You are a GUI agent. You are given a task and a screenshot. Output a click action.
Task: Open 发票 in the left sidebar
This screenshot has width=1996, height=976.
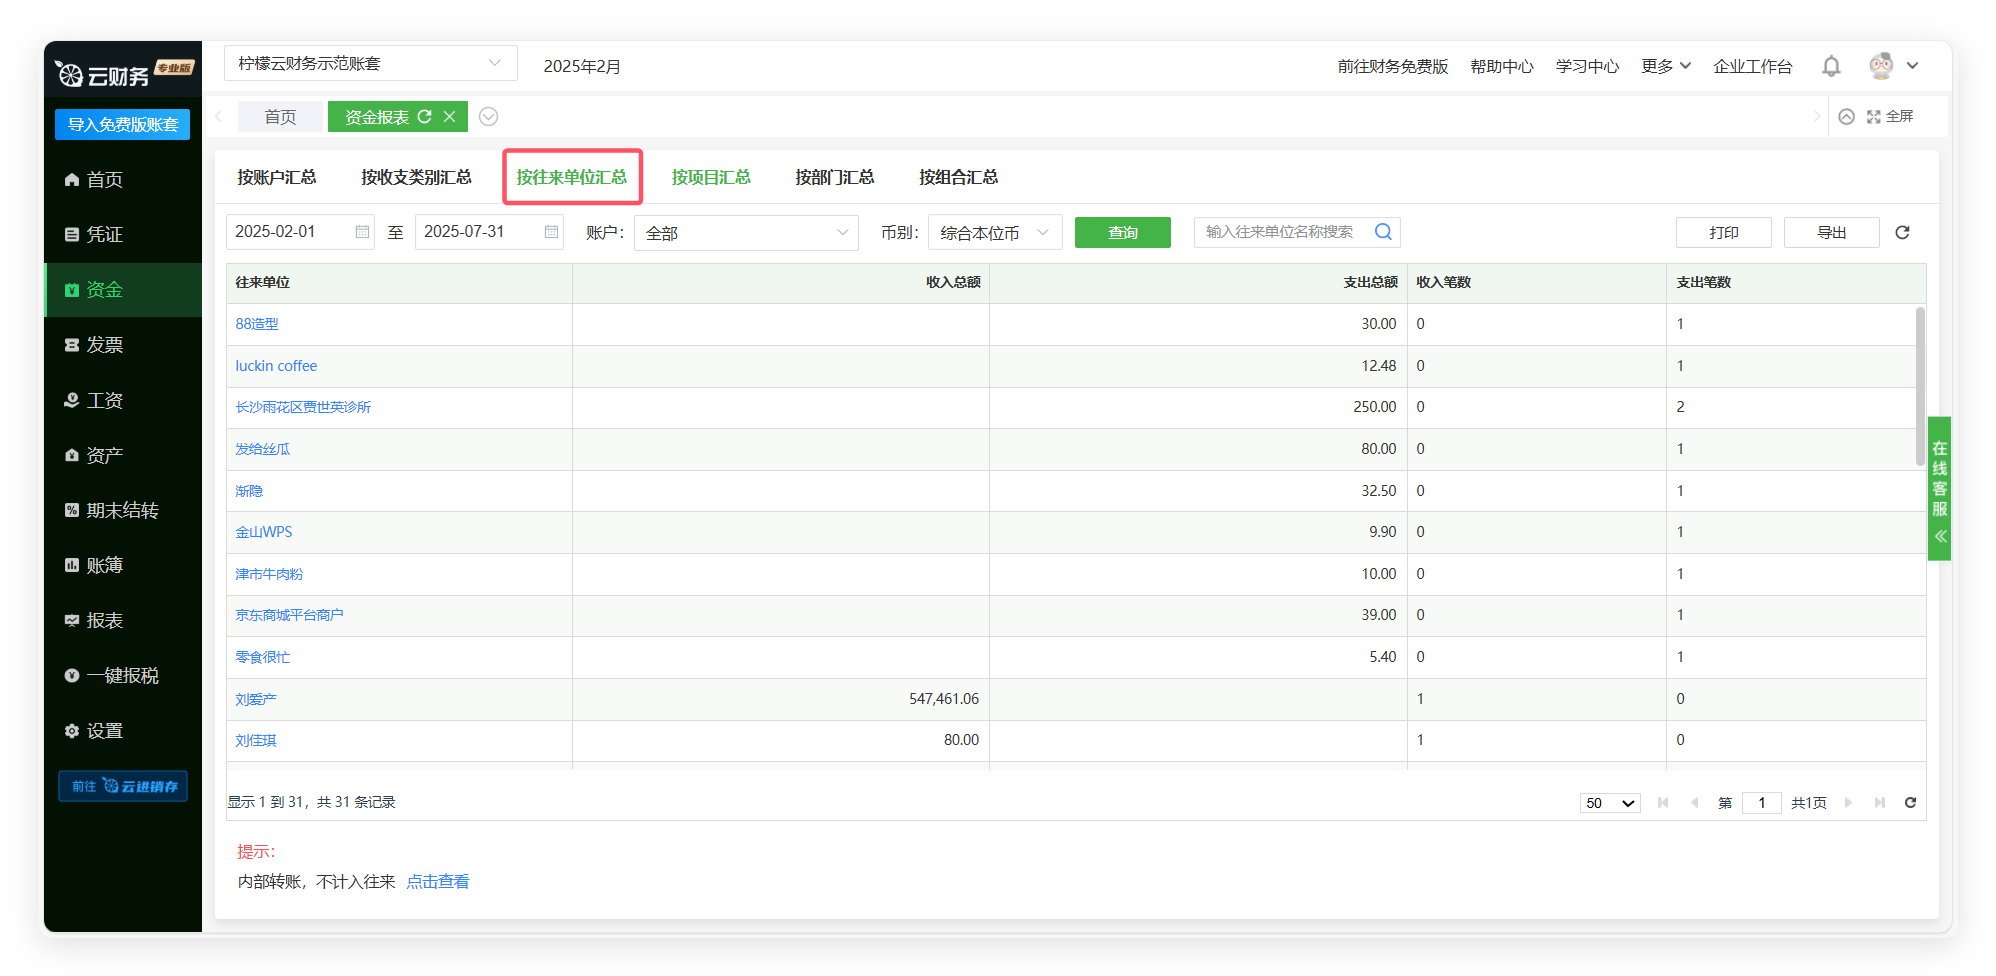[x=104, y=345]
